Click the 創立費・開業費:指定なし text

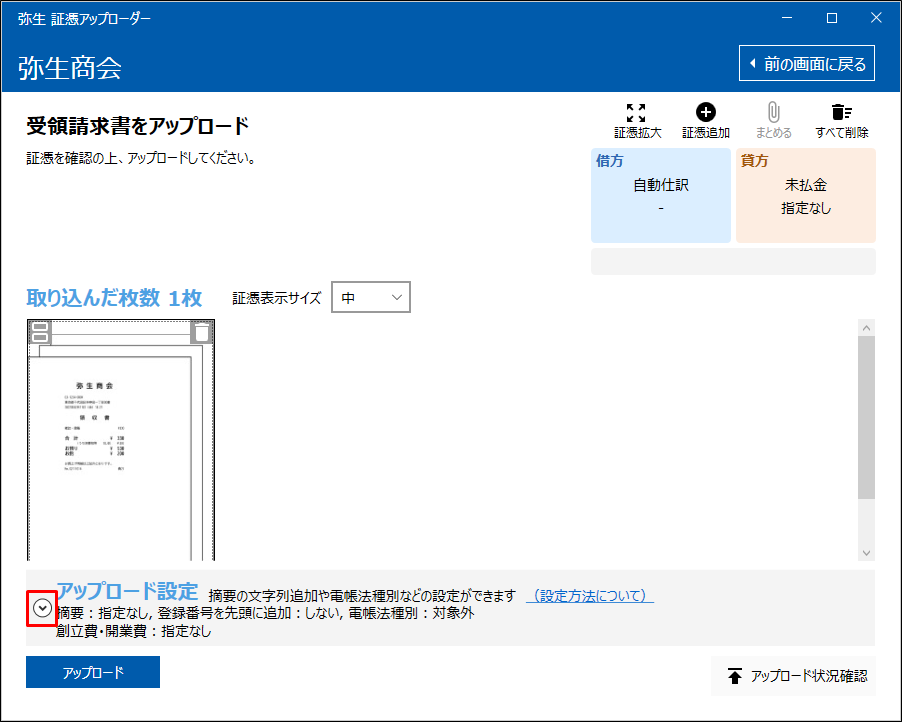[x=133, y=631]
